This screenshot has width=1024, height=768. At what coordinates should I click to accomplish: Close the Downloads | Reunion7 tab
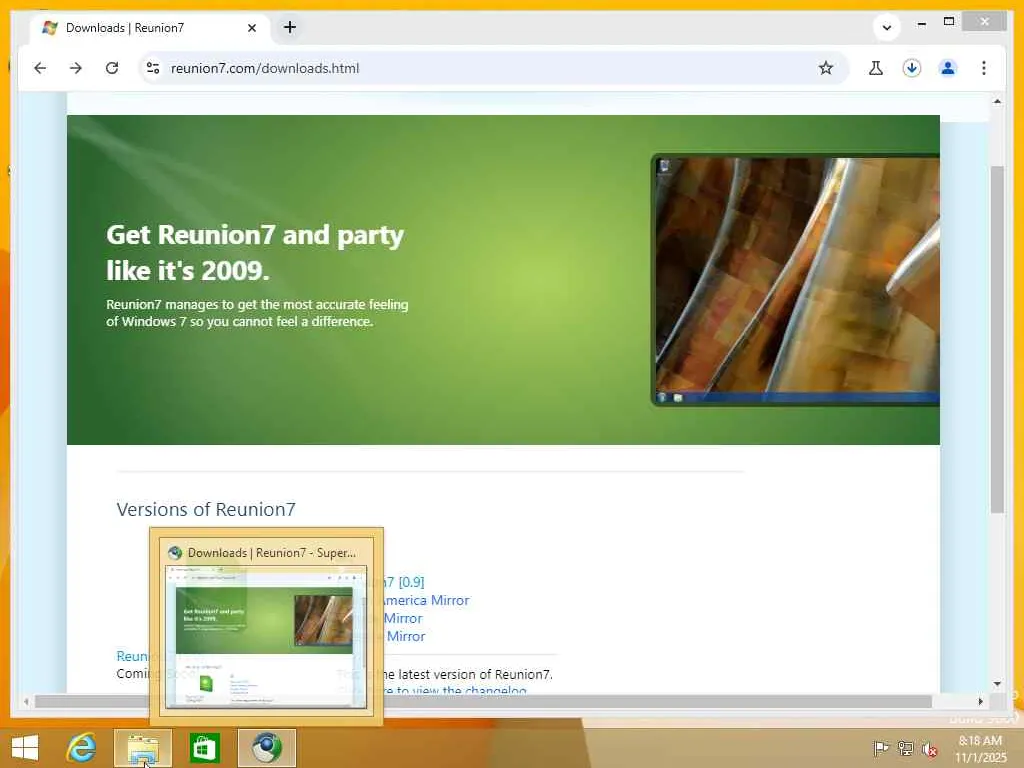tap(252, 28)
